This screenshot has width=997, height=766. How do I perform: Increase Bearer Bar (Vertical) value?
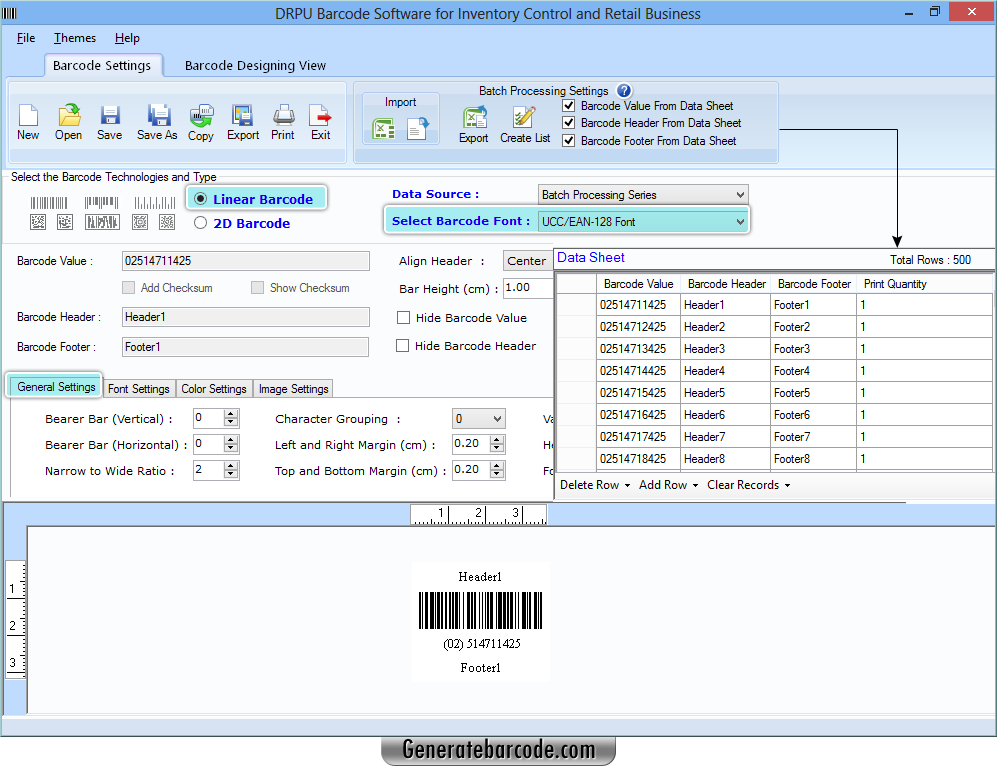click(231, 414)
